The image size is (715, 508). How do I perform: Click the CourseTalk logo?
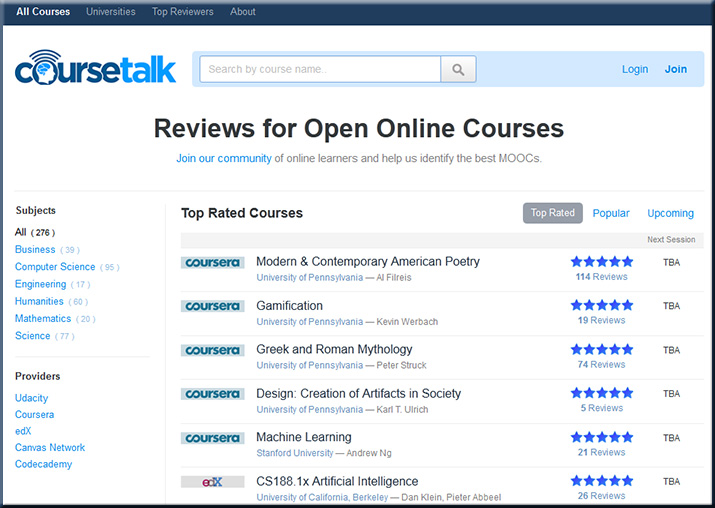pos(95,67)
